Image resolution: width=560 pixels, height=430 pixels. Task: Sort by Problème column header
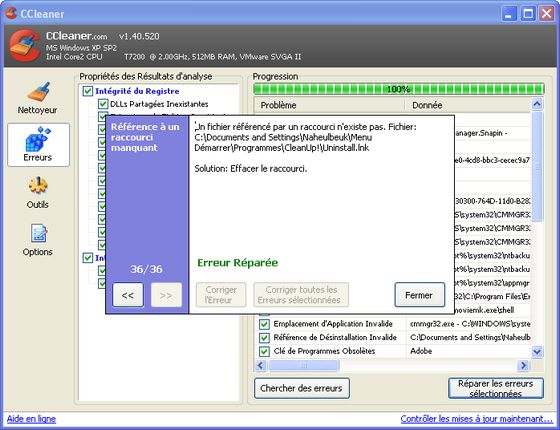point(329,105)
